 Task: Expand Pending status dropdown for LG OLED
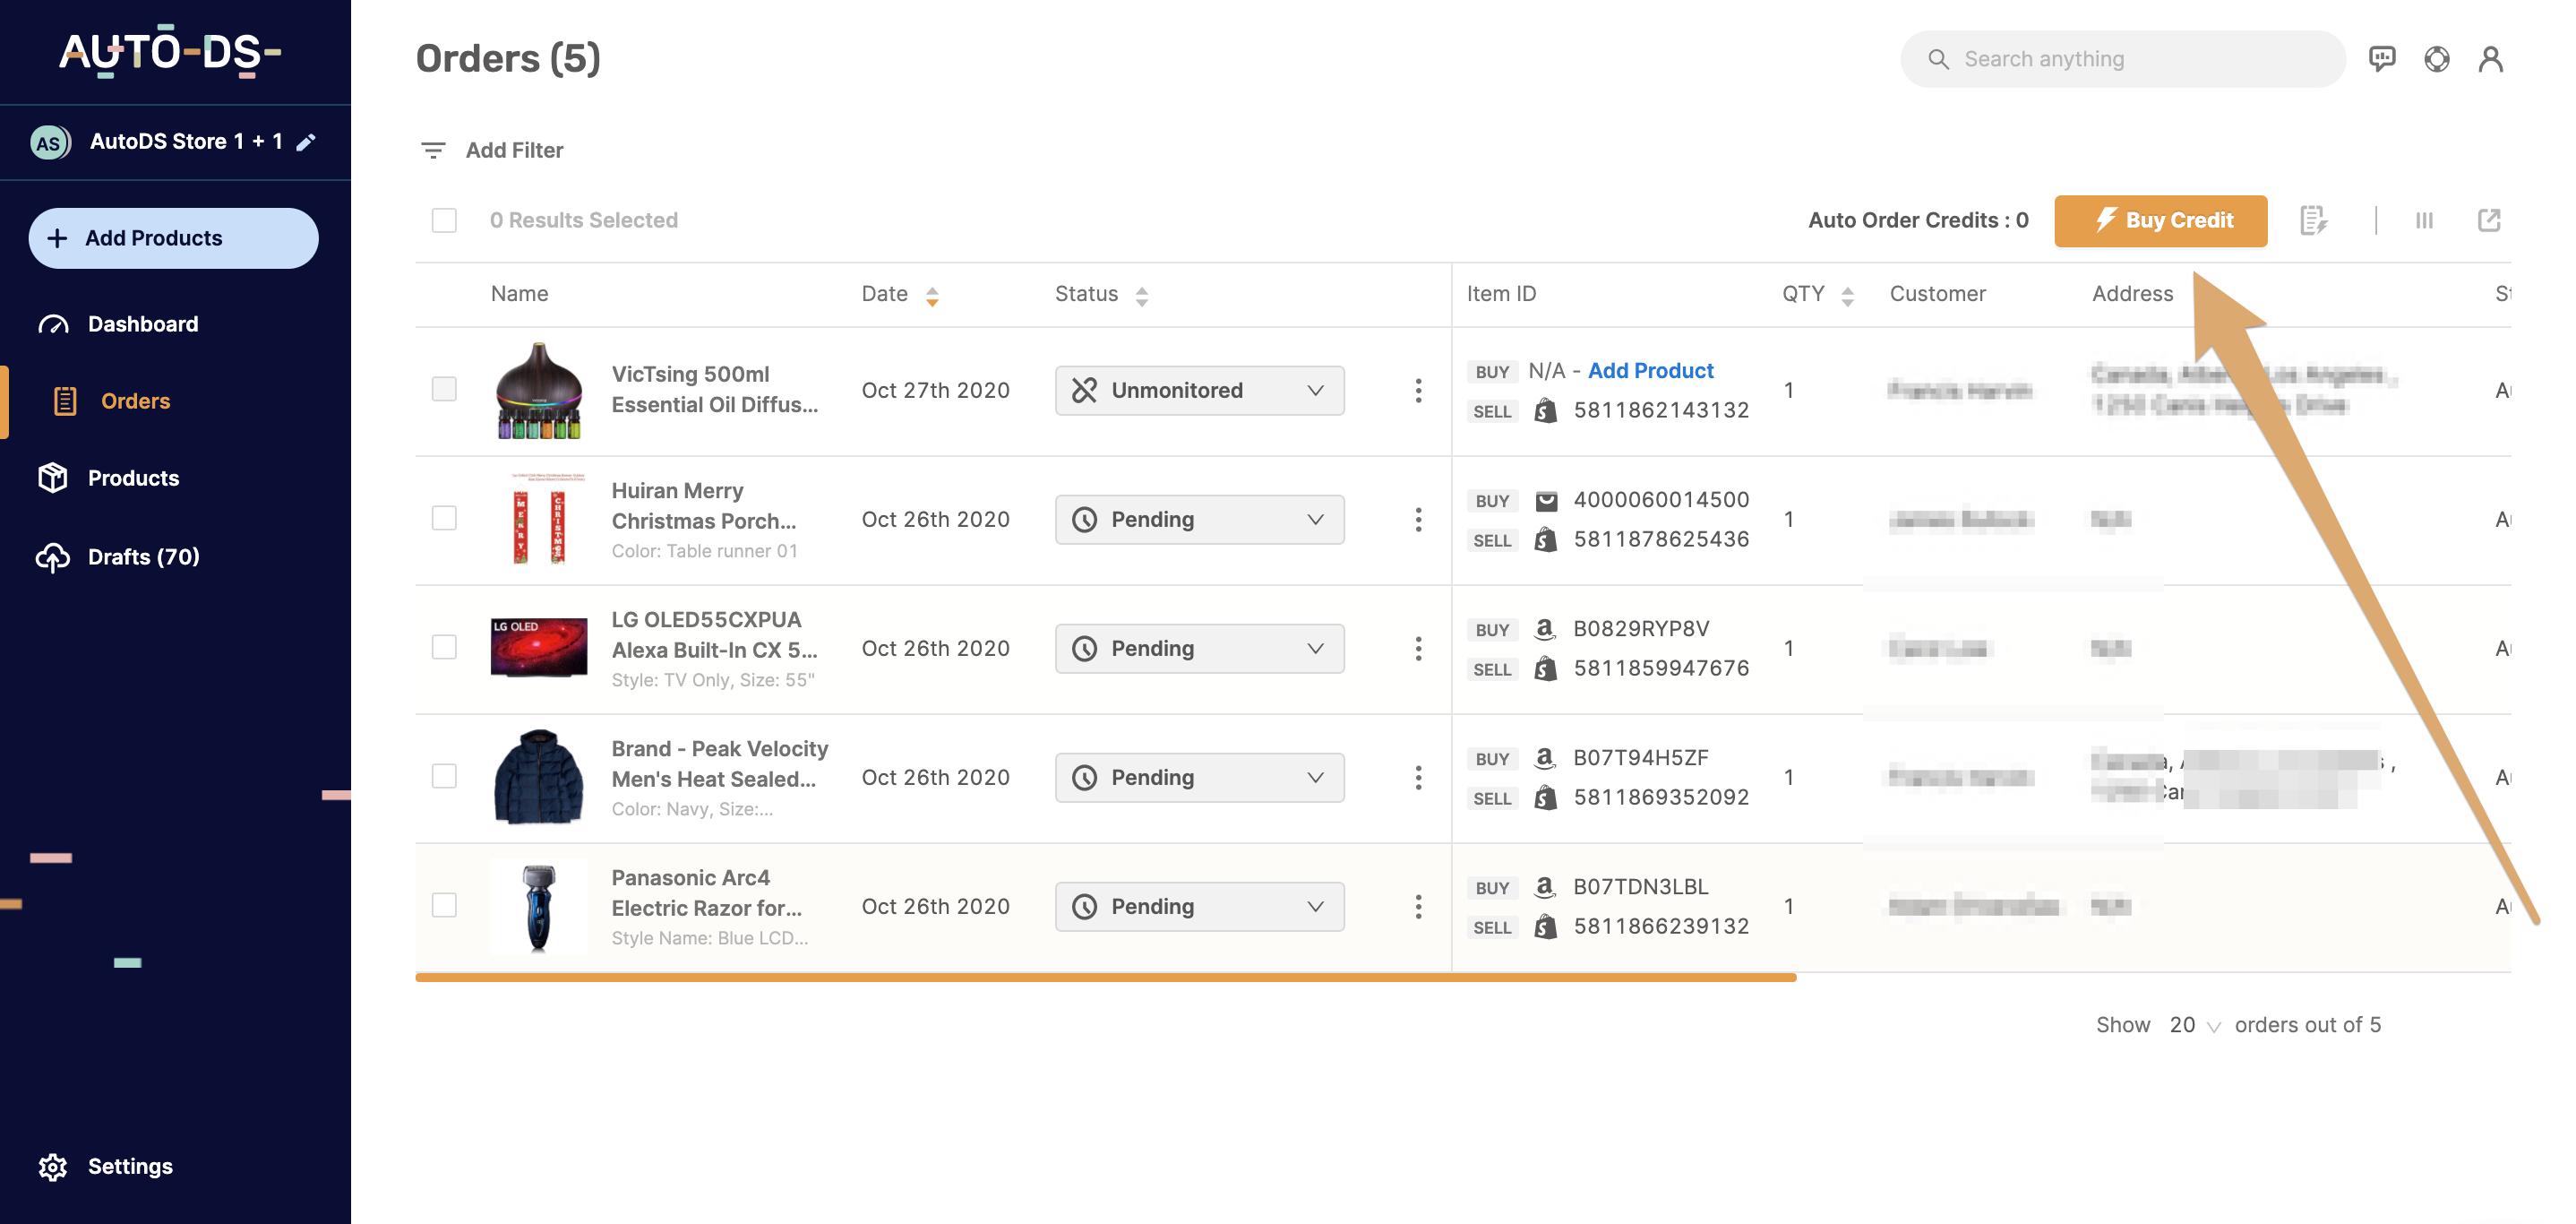pyautogui.click(x=1199, y=648)
